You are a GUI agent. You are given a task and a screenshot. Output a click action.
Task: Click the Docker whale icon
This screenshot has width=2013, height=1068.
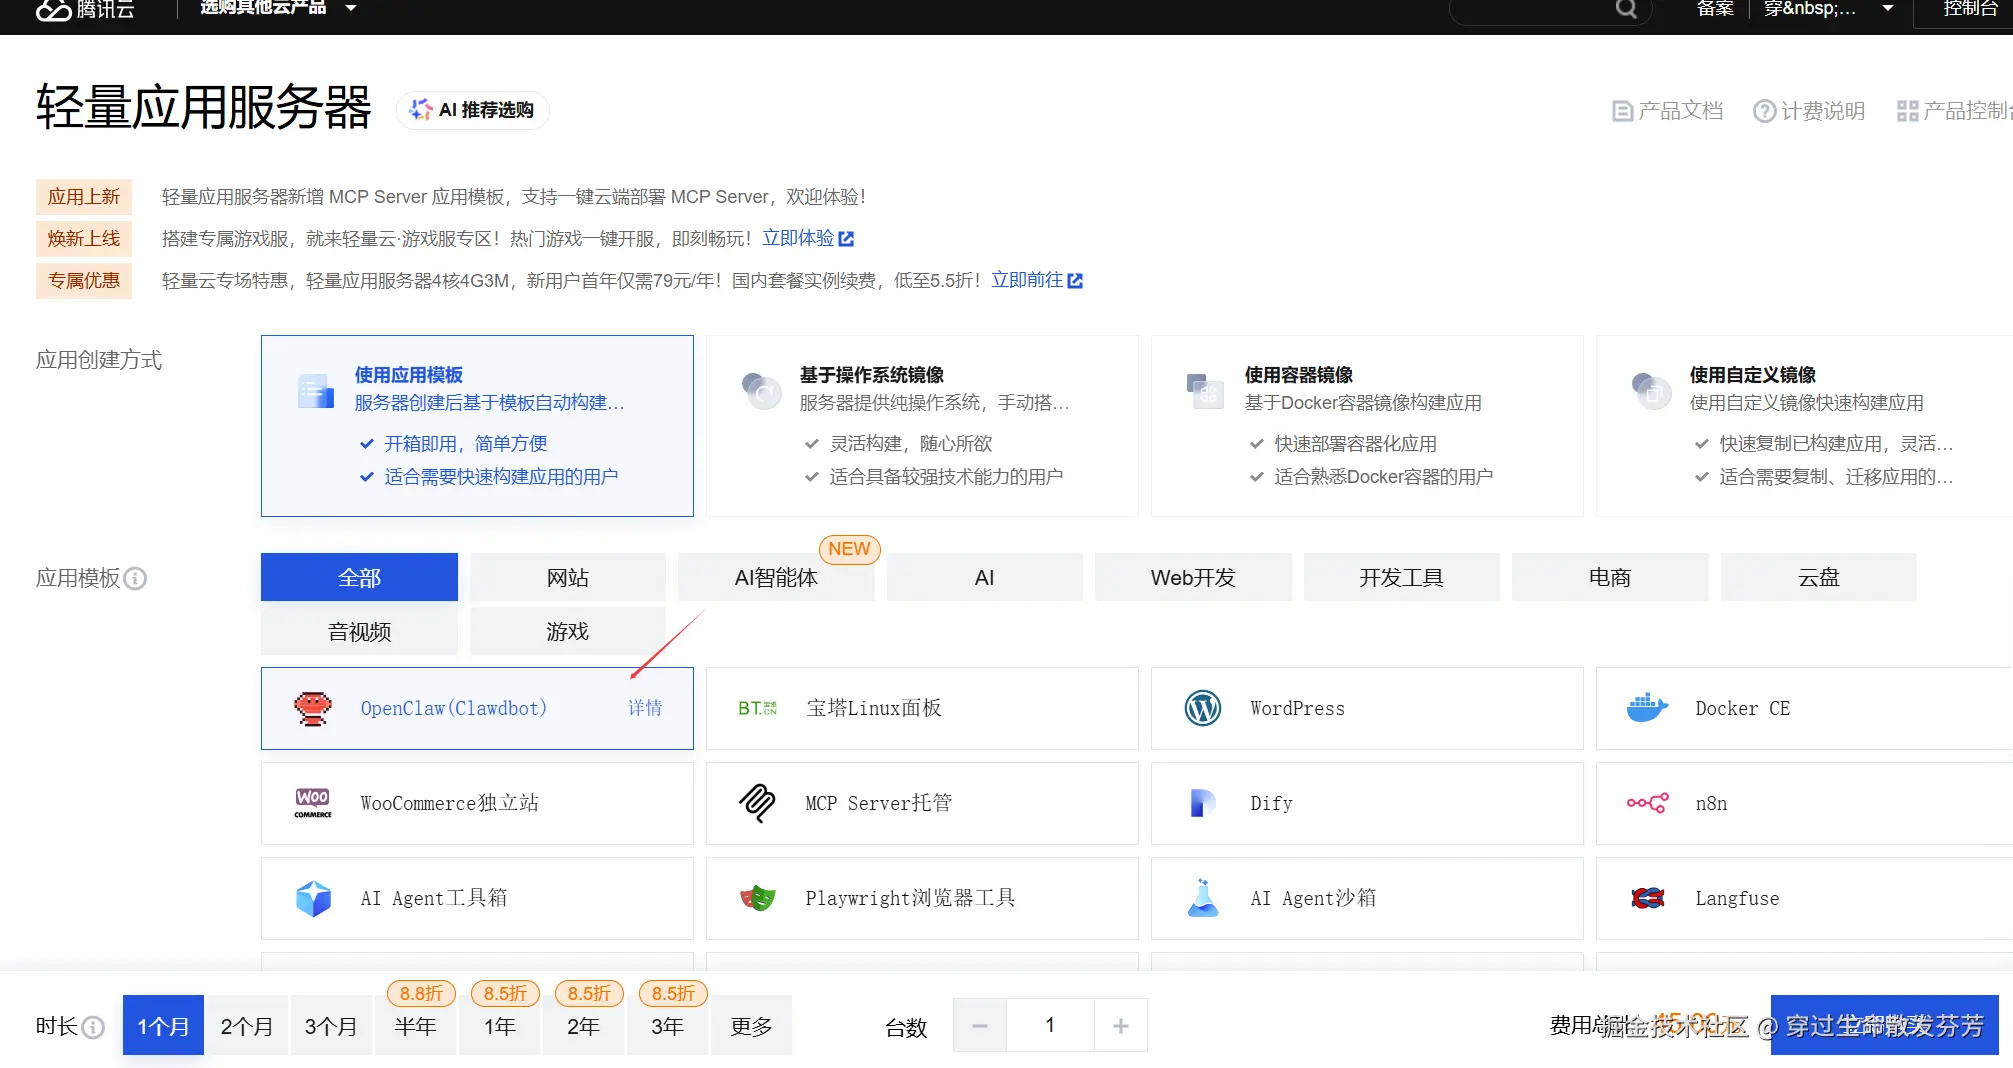coord(1647,708)
